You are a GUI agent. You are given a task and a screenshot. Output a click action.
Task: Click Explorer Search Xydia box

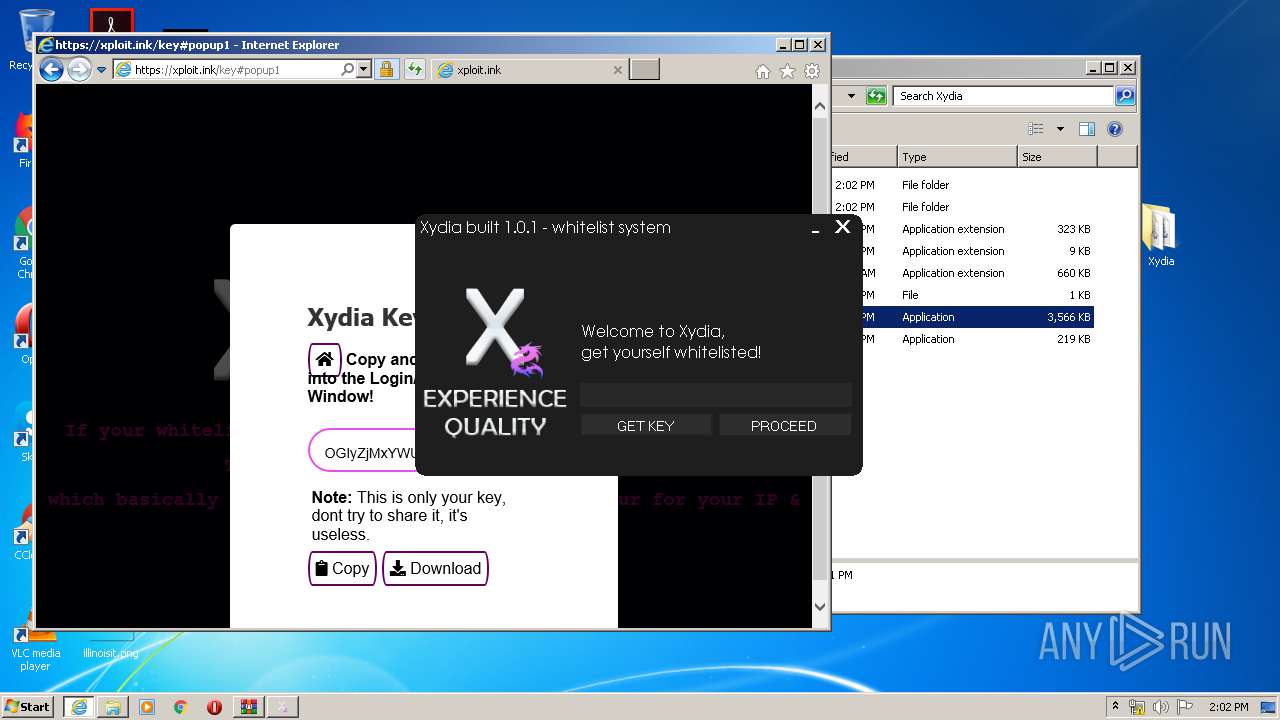tap(1003, 96)
